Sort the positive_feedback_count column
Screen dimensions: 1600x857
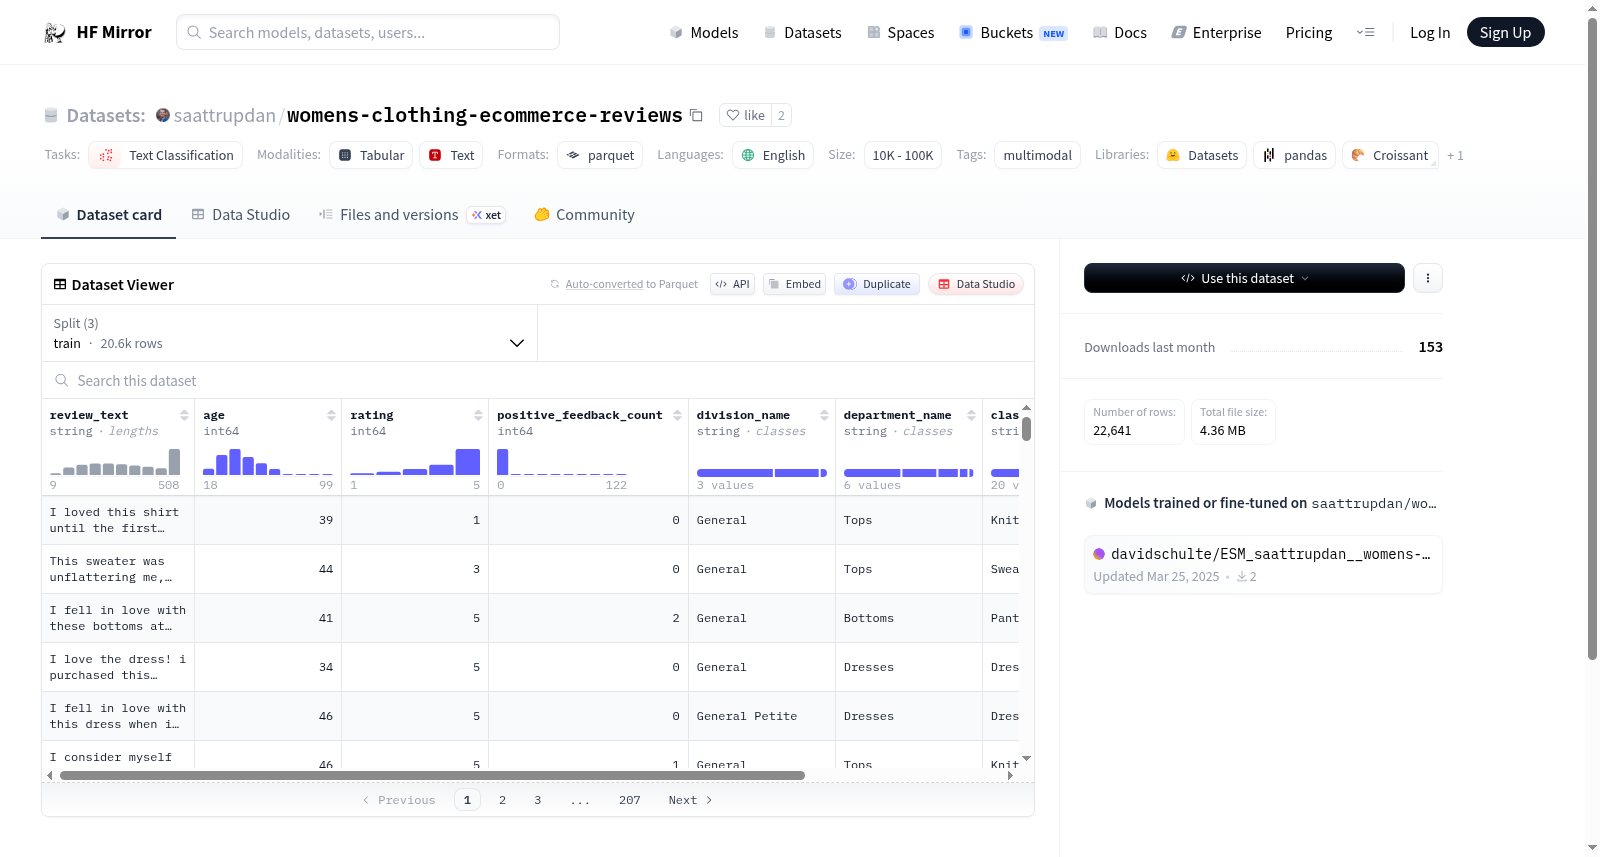pyautogui.click(x=677, y=415)
